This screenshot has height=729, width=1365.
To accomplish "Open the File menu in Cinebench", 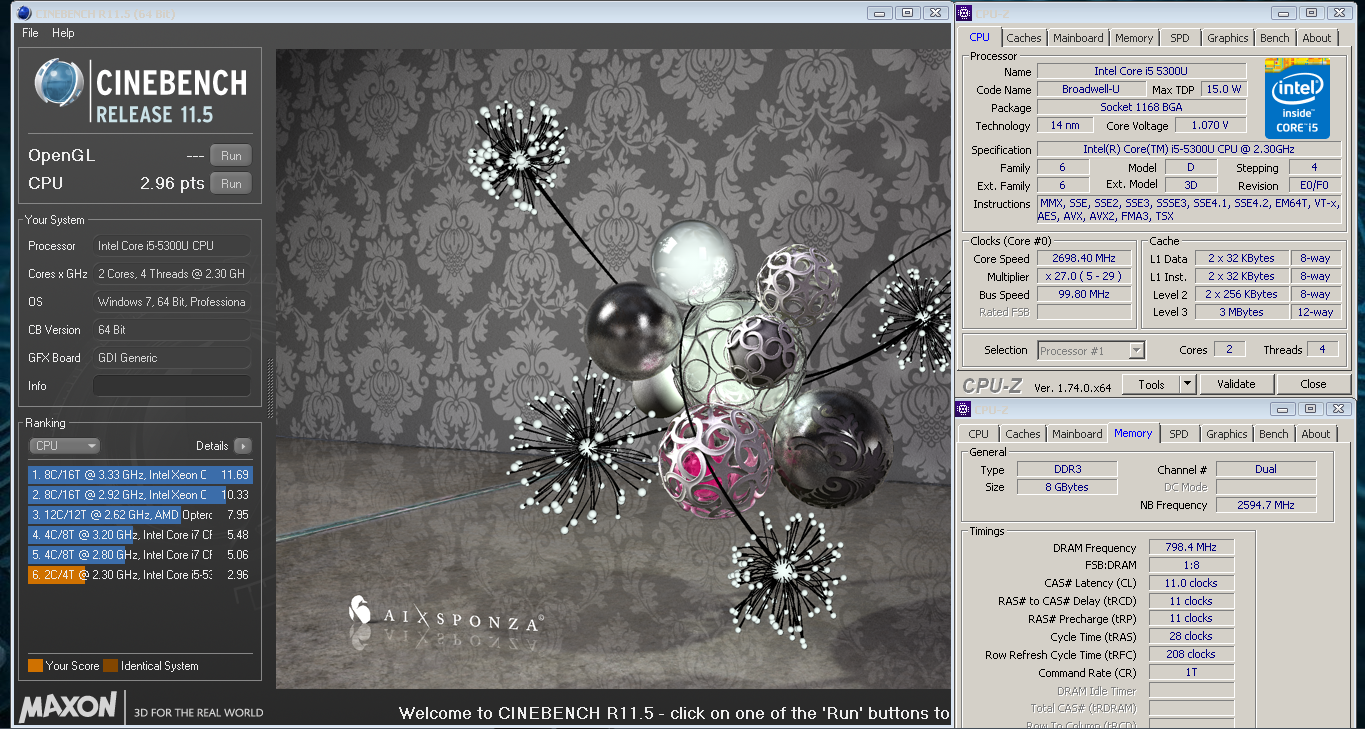I will point(30,33).
